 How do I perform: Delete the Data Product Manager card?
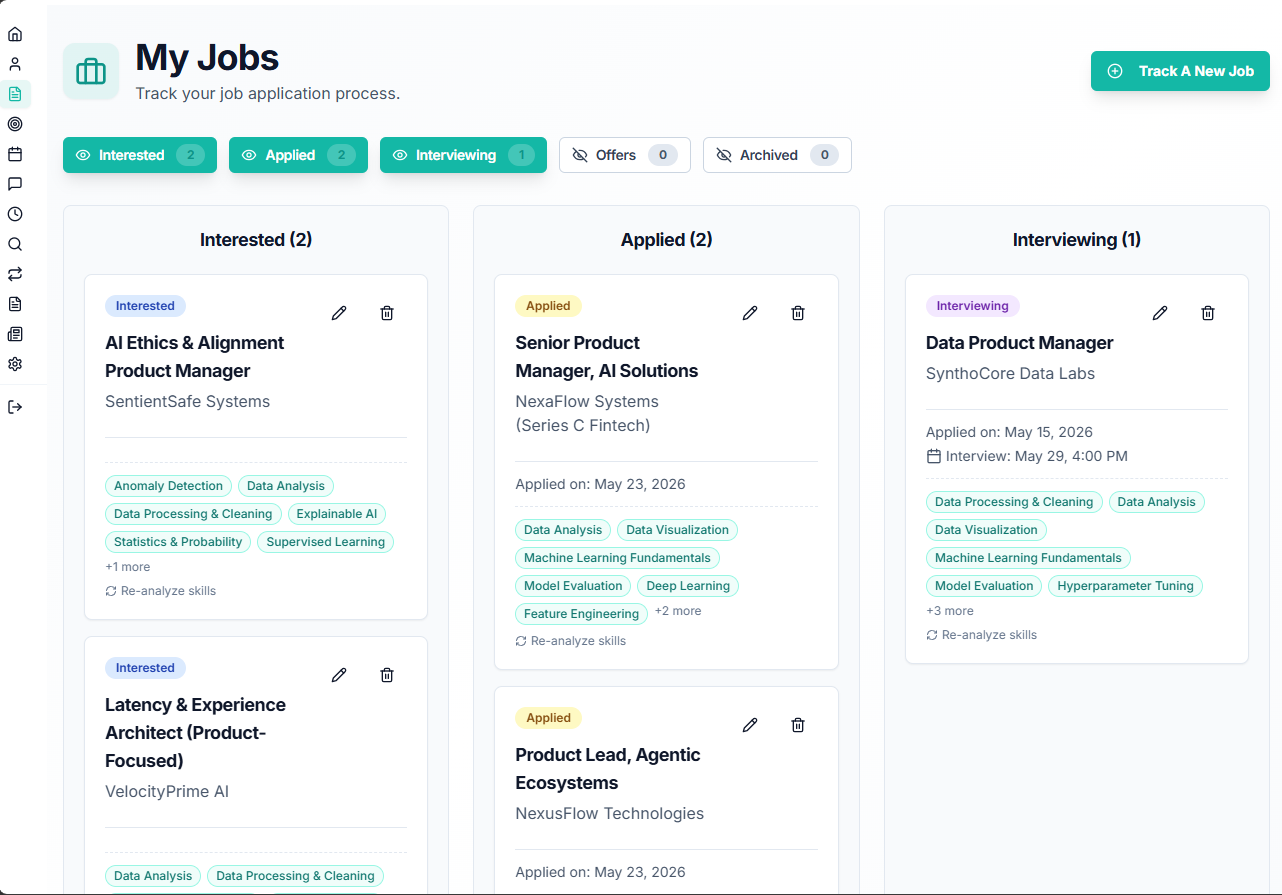[1208, 313]
